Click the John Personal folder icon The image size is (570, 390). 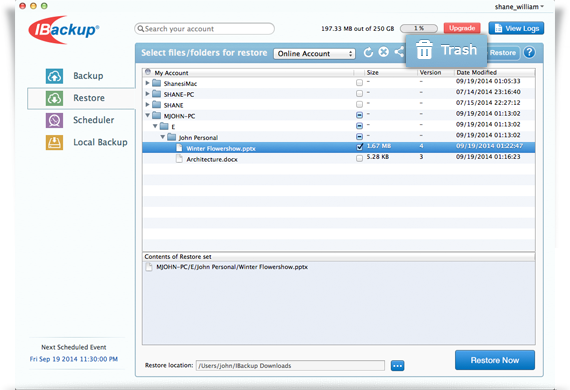coord(172,137)
